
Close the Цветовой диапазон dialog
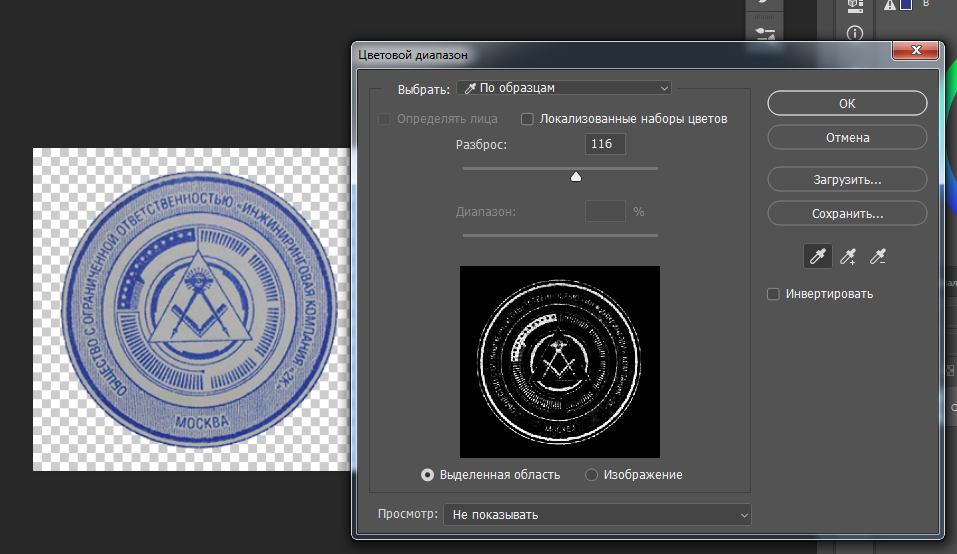pyautogui.click(x=915, y=51)
